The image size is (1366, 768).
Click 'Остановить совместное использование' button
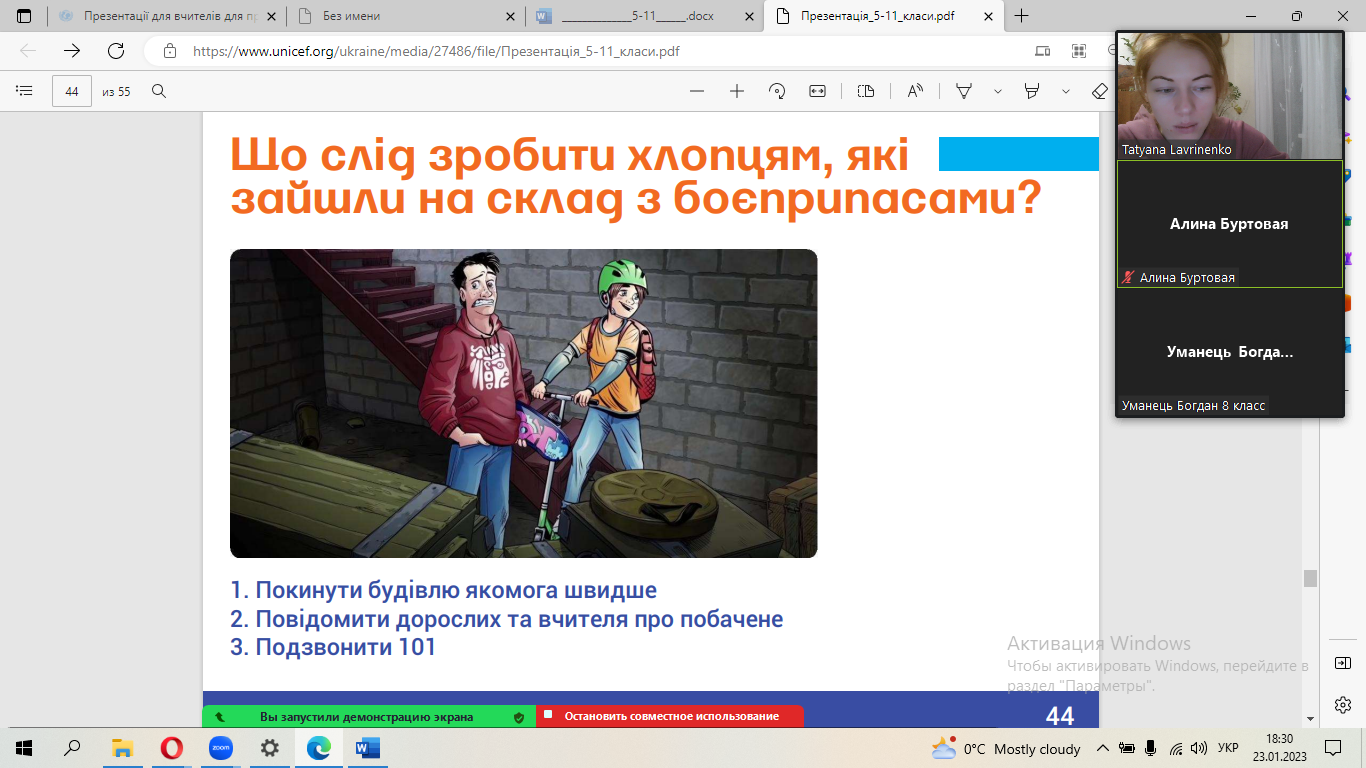coord(670,716)
